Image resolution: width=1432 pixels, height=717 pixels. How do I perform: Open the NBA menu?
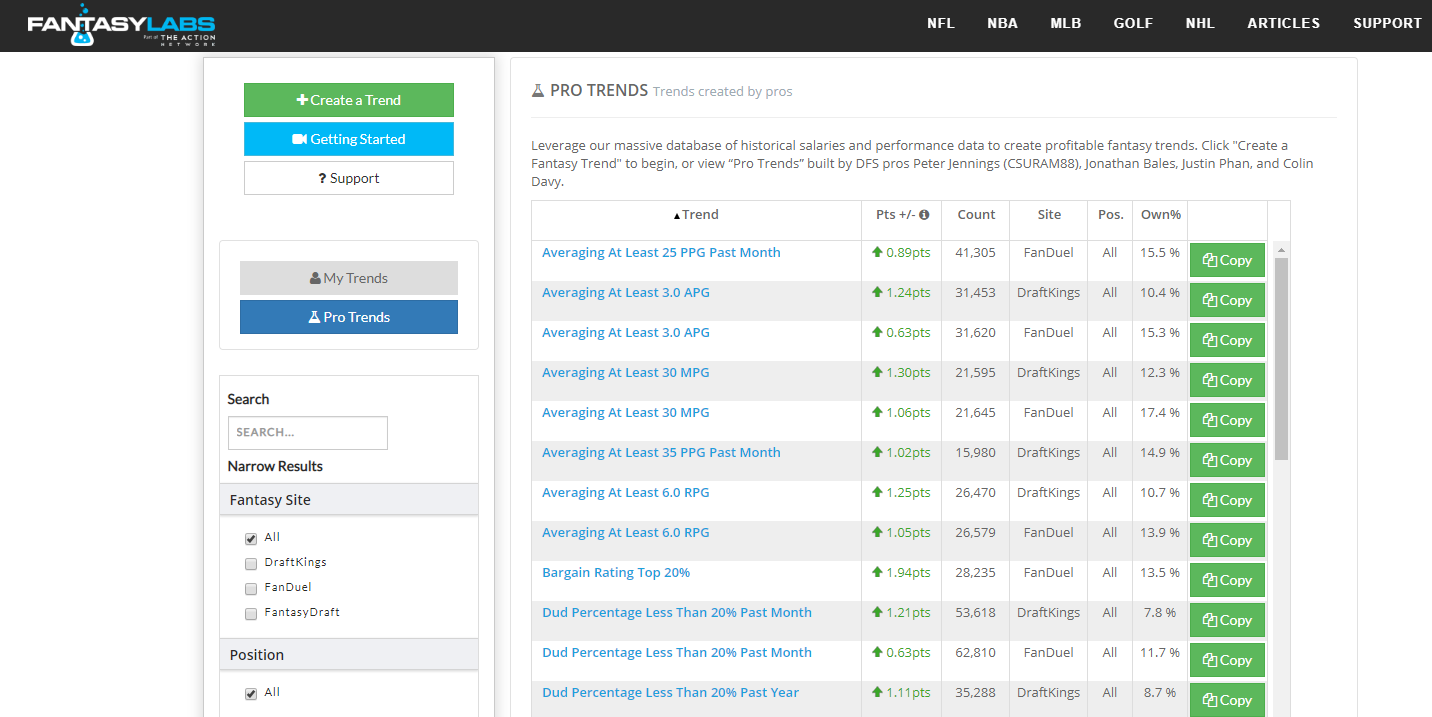point(1002,23)
